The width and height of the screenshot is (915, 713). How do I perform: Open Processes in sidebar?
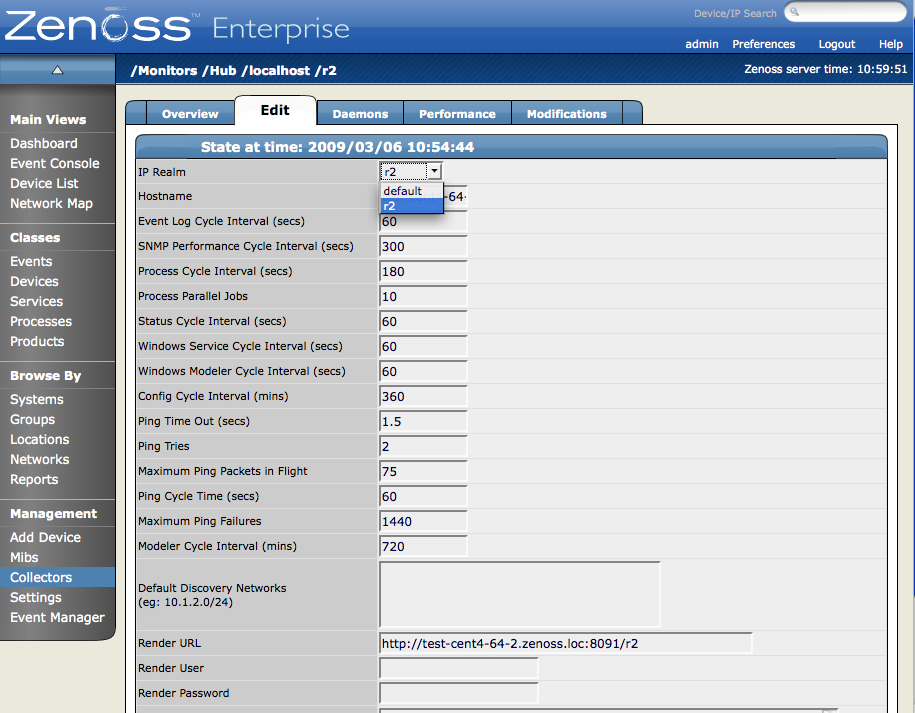click(x=41, y=321)
